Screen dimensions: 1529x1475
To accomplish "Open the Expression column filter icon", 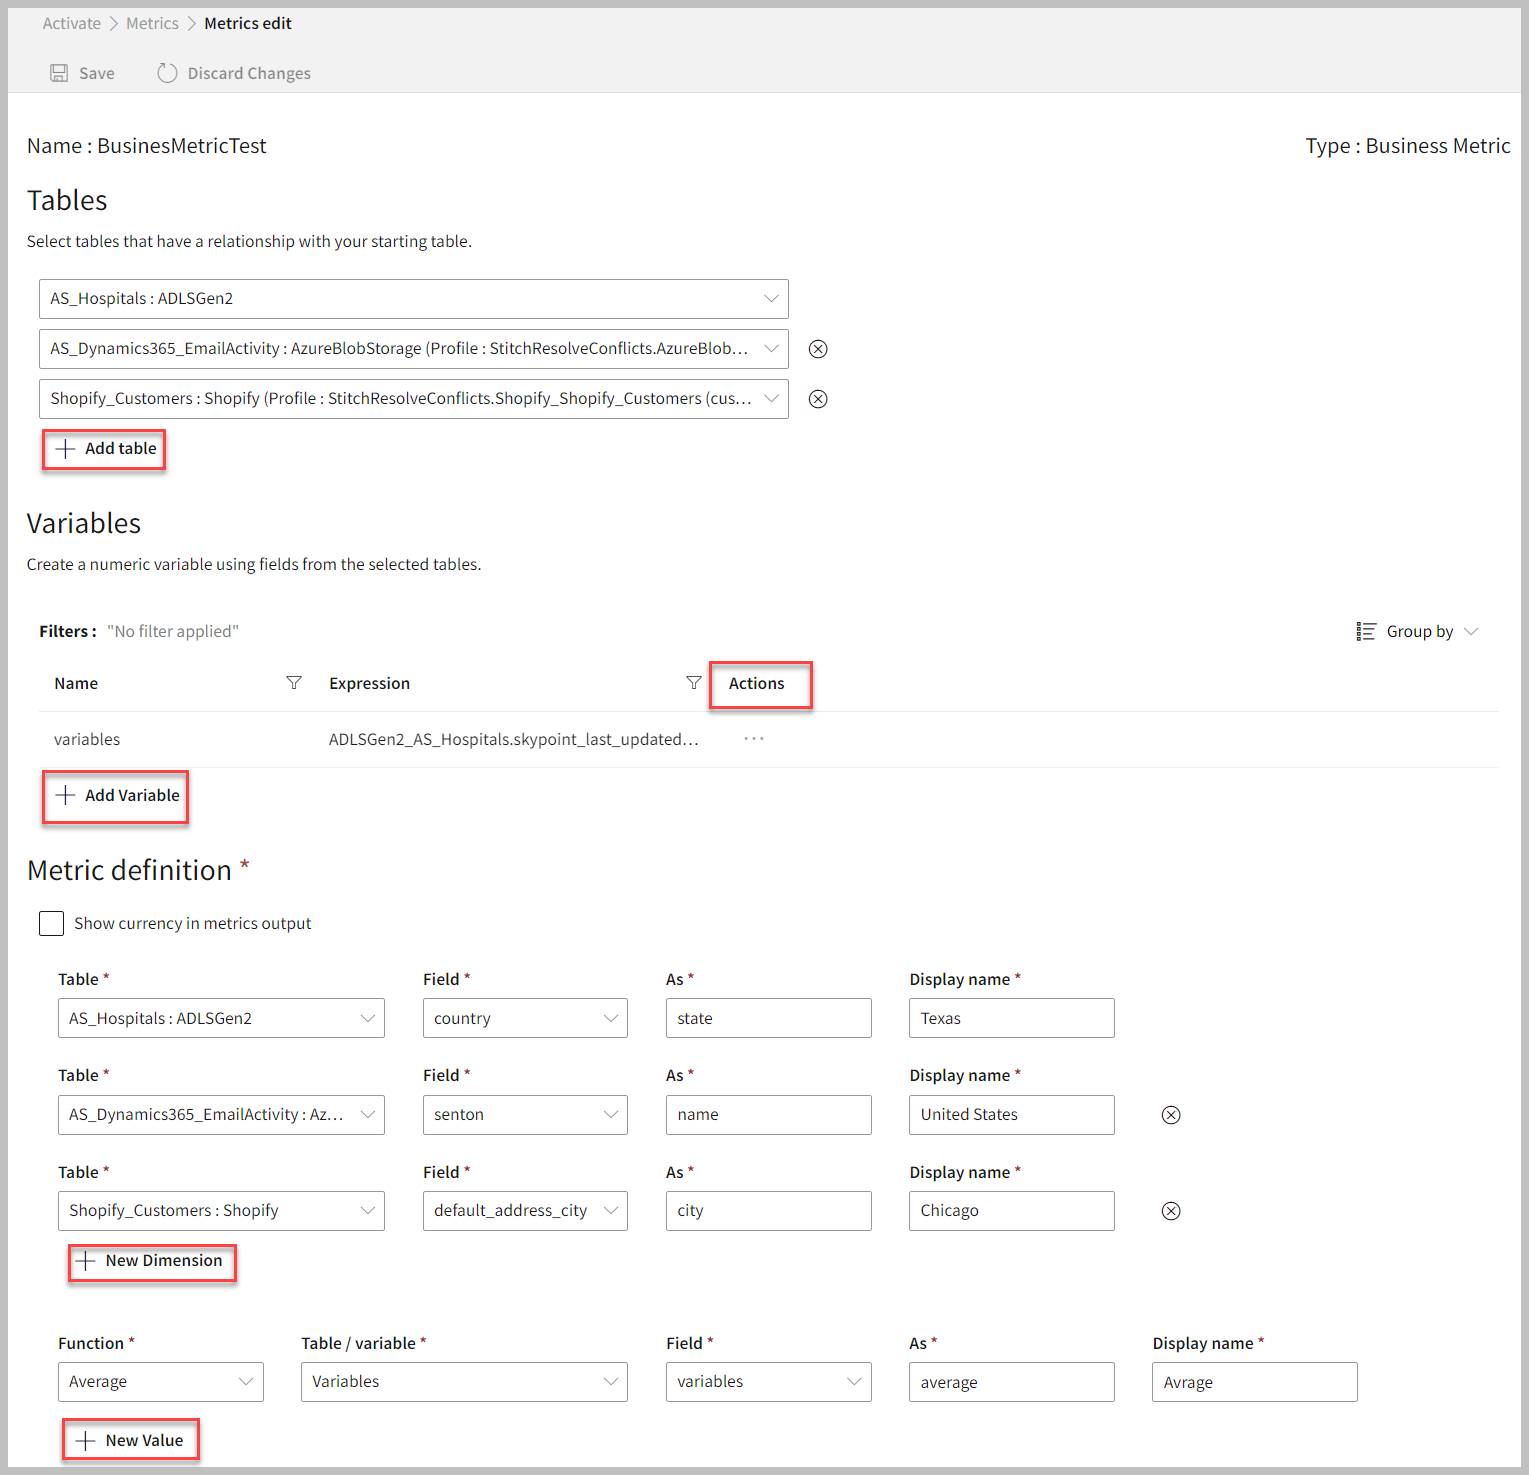I will pyautogui.click(x=694, y=683).
